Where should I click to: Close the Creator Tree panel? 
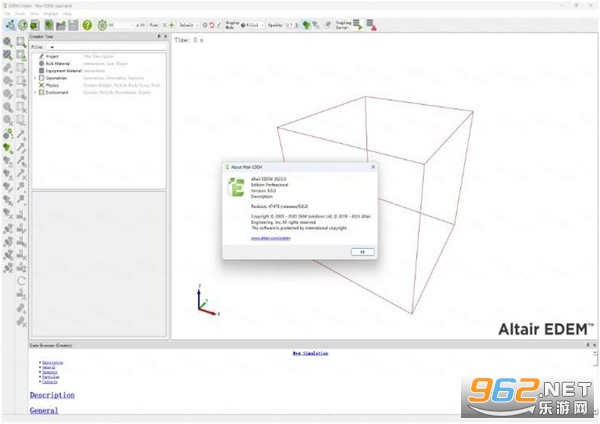165,36
